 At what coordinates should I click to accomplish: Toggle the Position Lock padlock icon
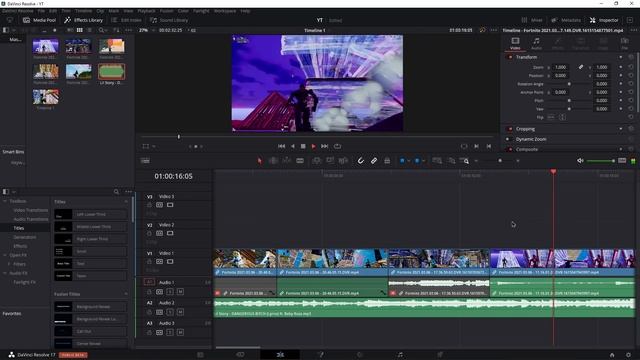(x=387, y=161)
